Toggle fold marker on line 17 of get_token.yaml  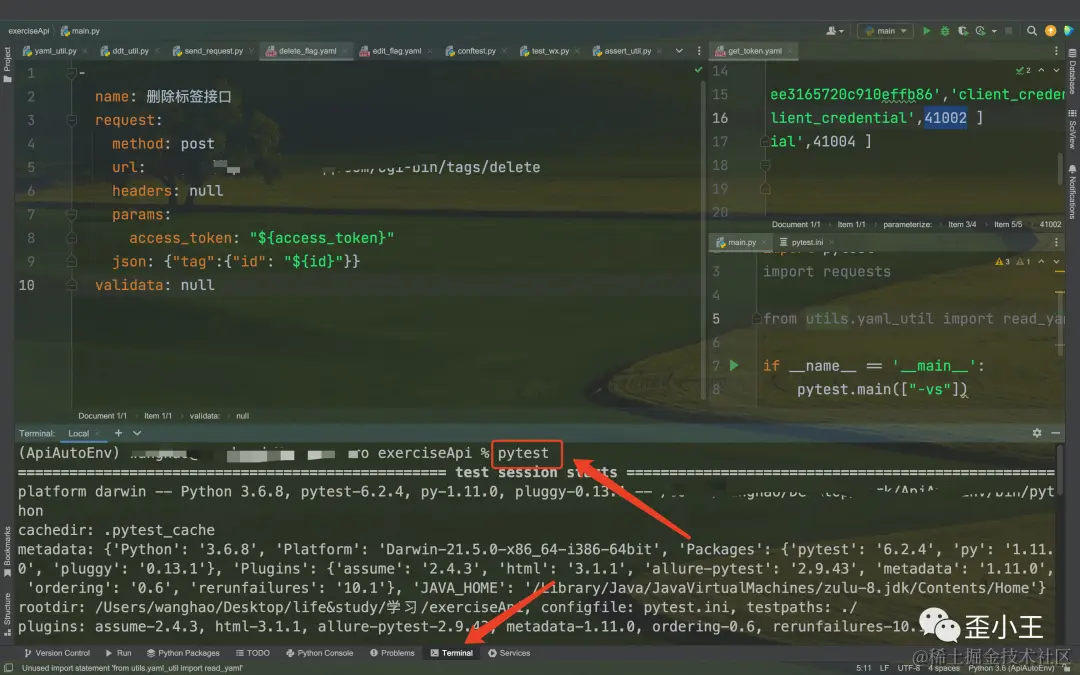(x=765, y=141)
